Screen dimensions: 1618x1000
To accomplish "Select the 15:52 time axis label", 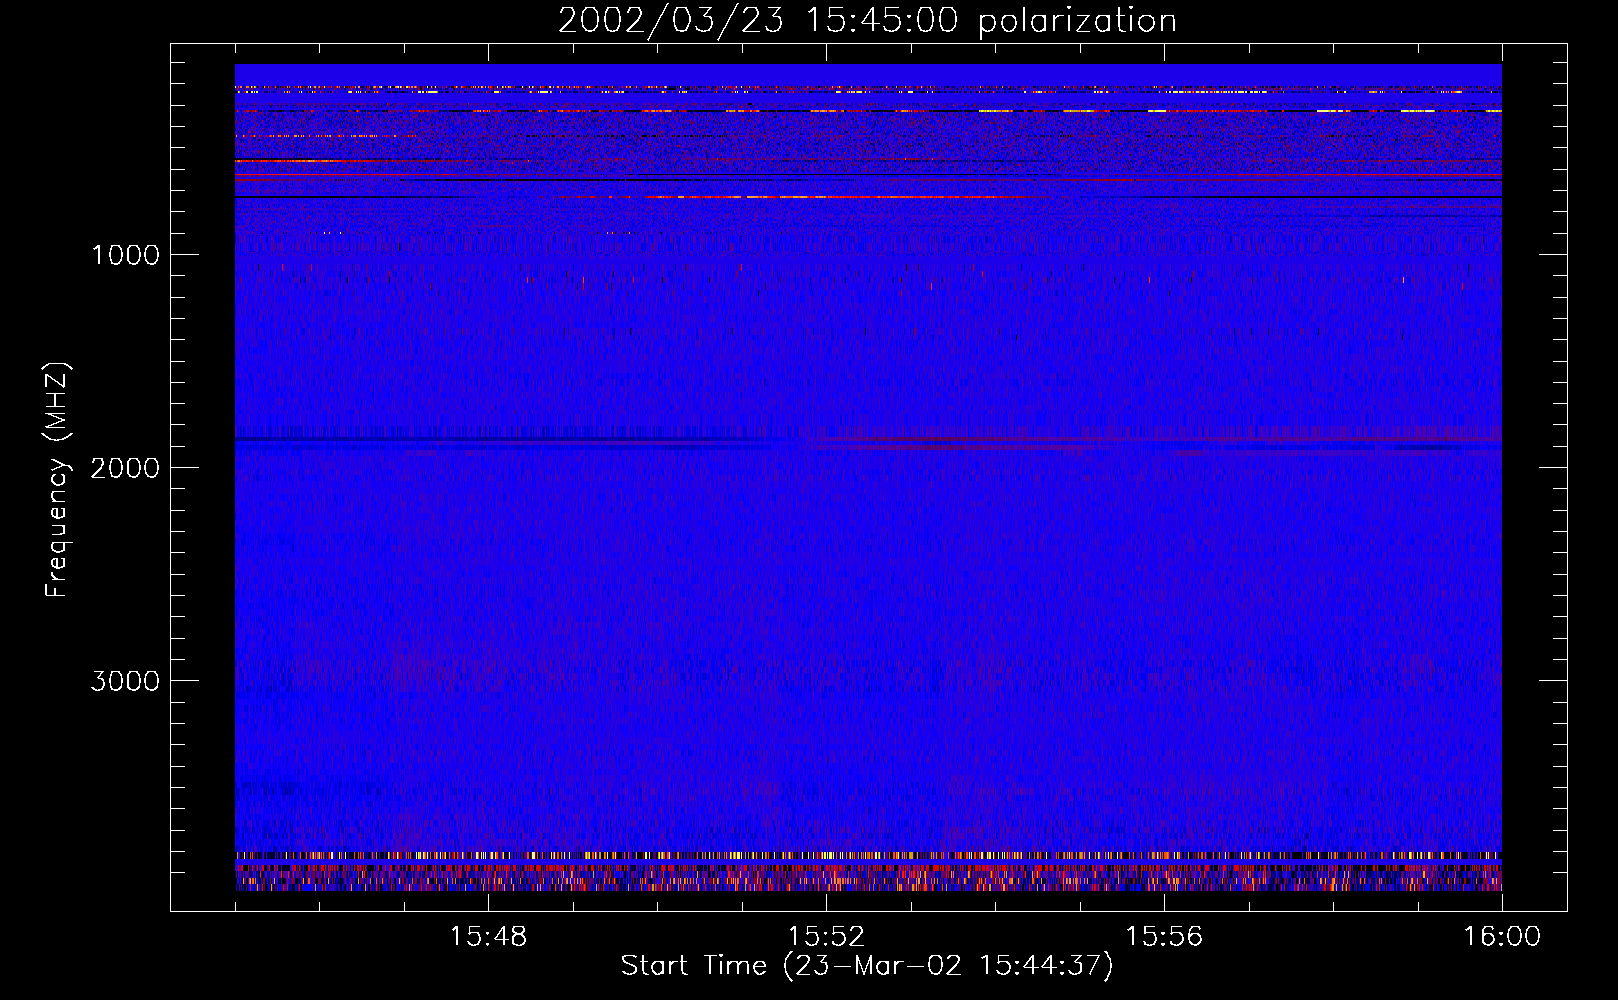I will coord(826,937).
